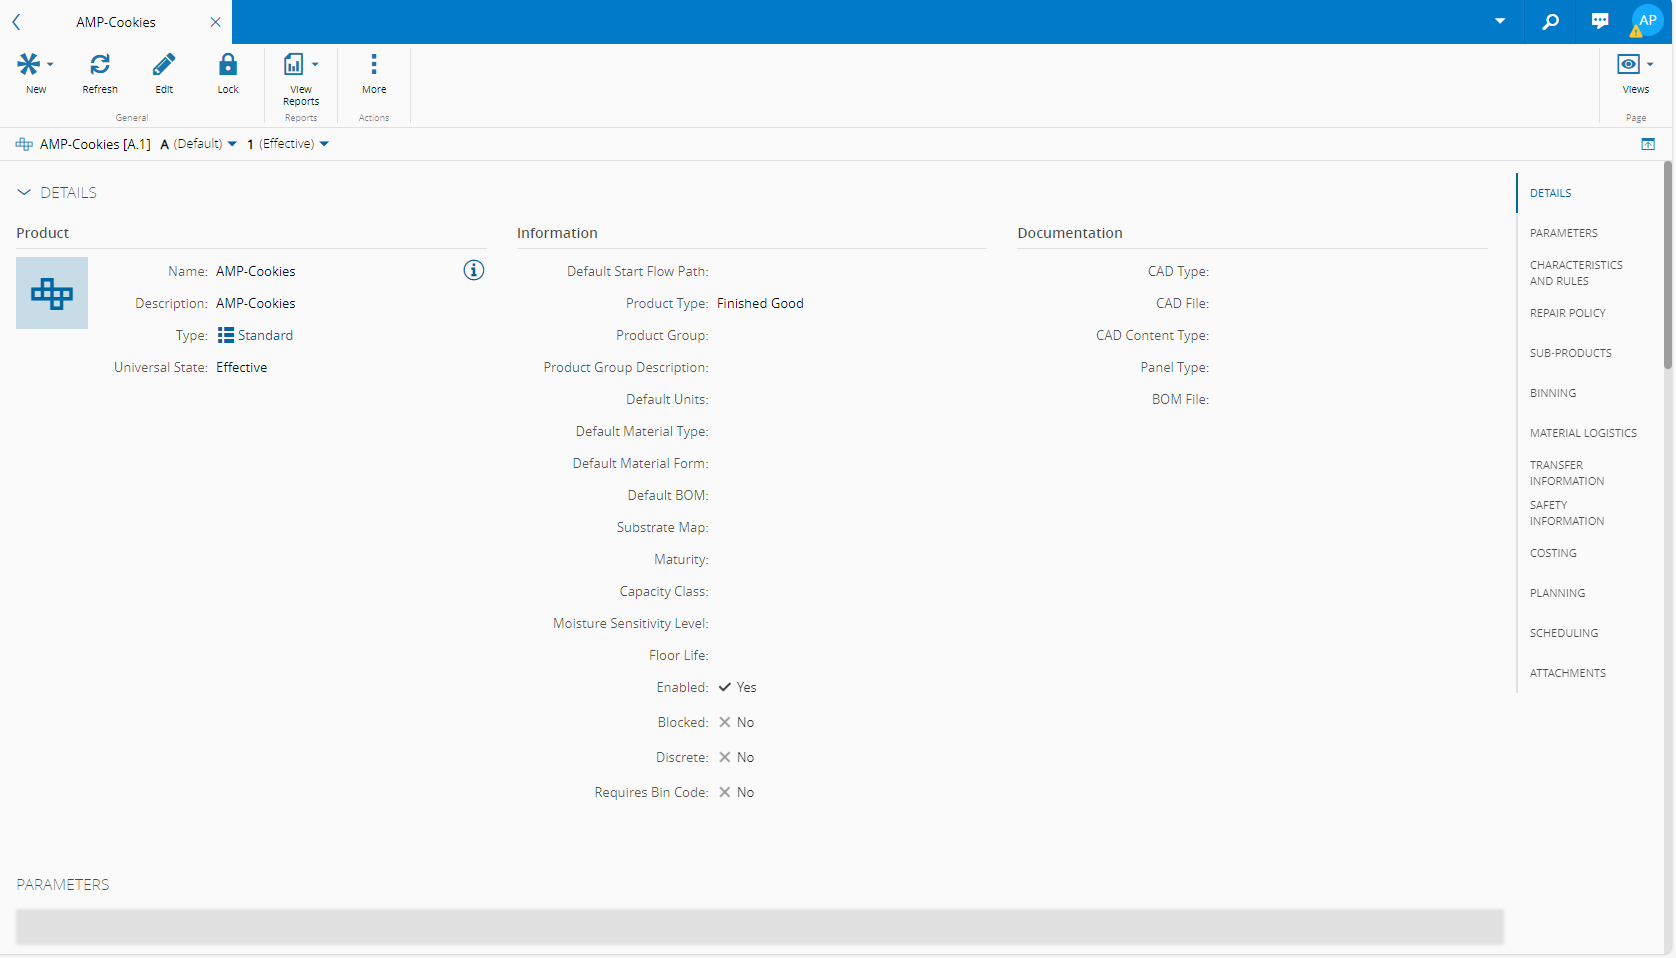Open the chat messages icon
1676x958 pixels.
pyautogui.click(x=1600, y=21)
